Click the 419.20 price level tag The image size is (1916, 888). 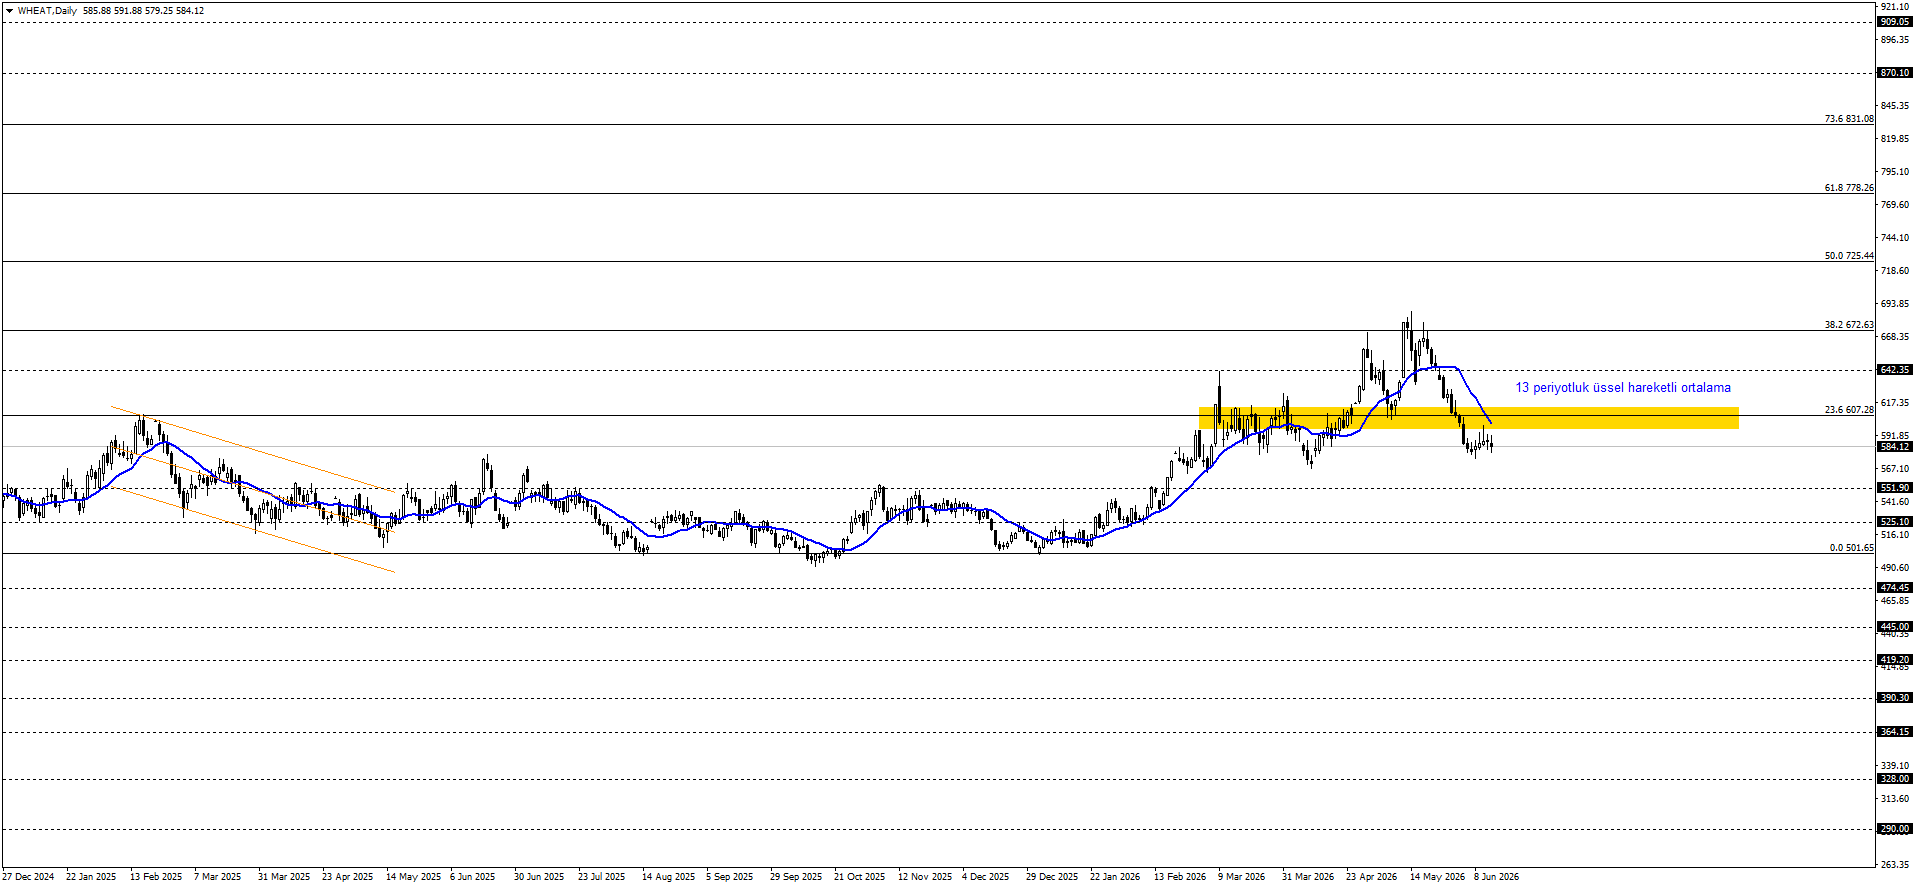[x=1895, y=660]
